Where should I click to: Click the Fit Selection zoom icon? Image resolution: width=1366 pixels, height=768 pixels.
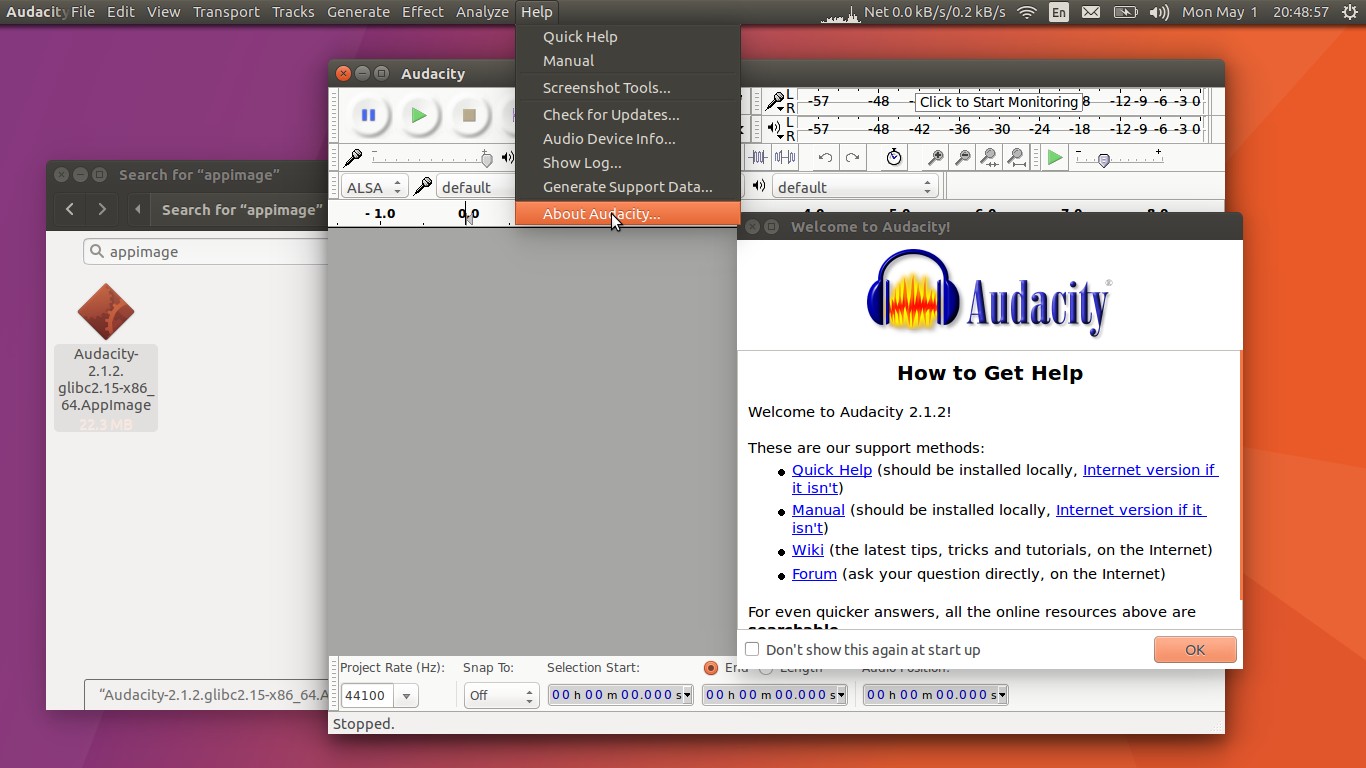990,157
